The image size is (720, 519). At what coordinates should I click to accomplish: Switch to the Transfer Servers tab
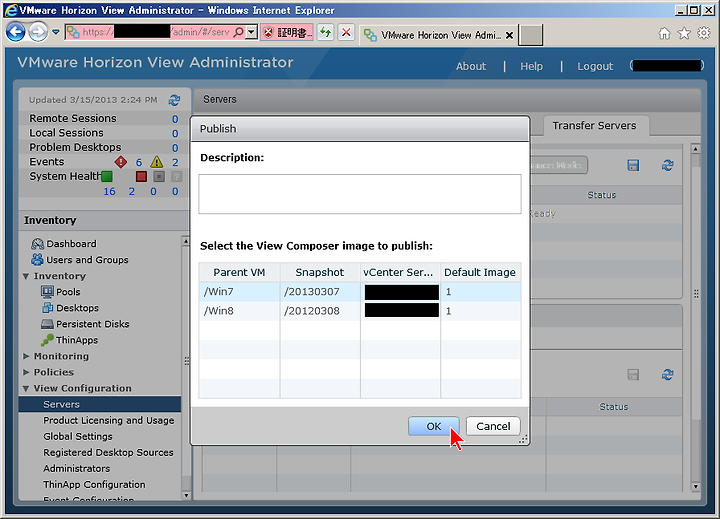(x=594, y=125)
